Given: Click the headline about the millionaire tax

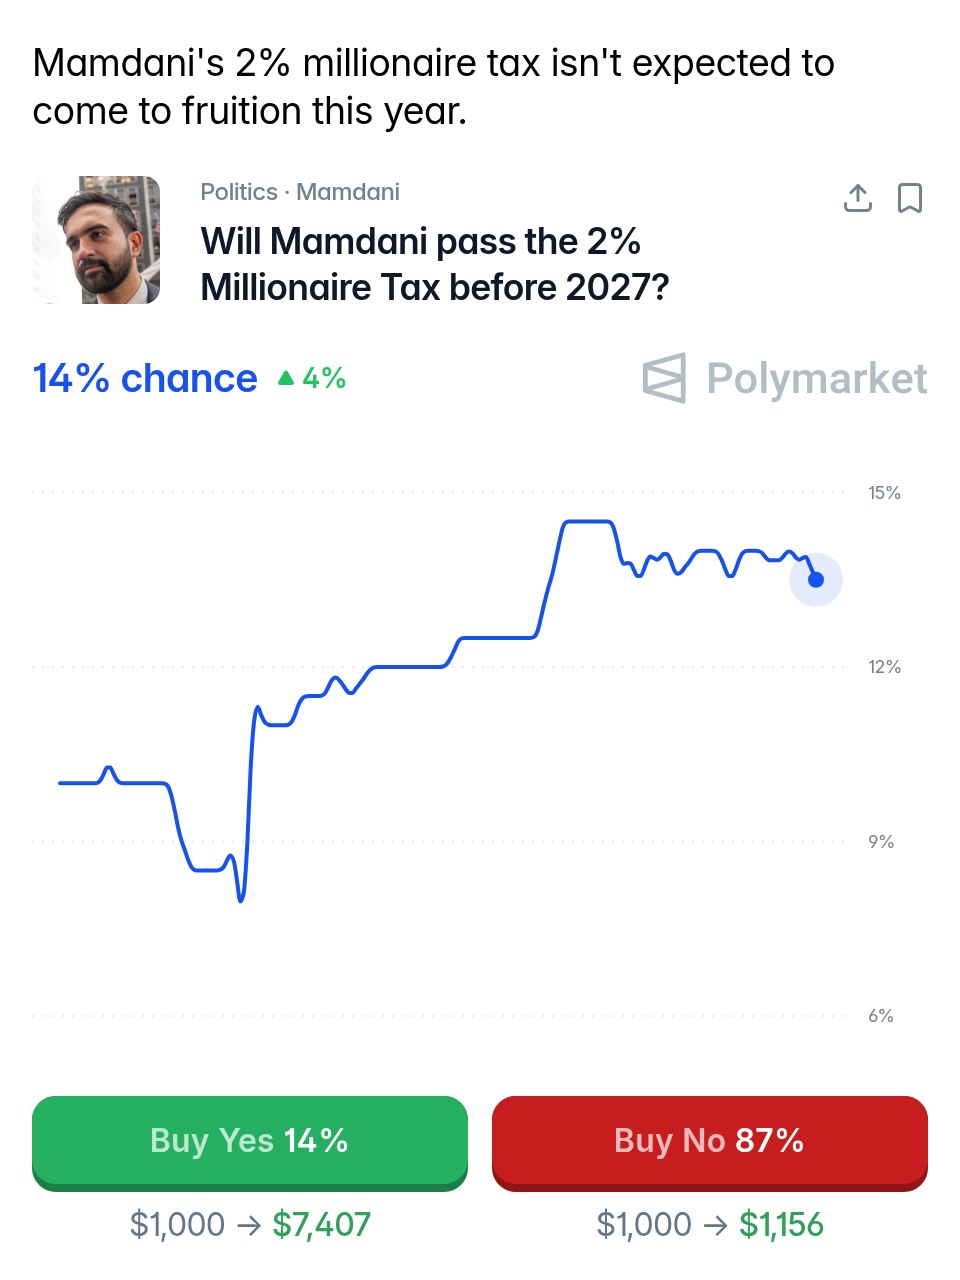Looking at the screenshot, I should click(x=433, y=87).
